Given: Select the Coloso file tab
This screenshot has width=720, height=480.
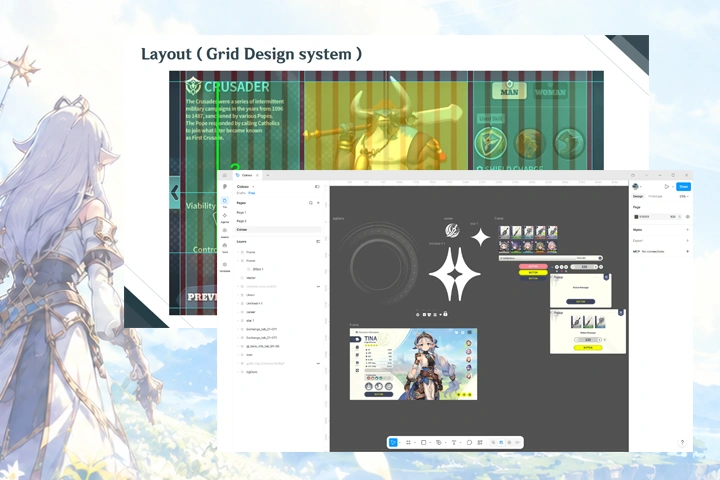Looking at the screenshot, I should (x=247, y=175).
